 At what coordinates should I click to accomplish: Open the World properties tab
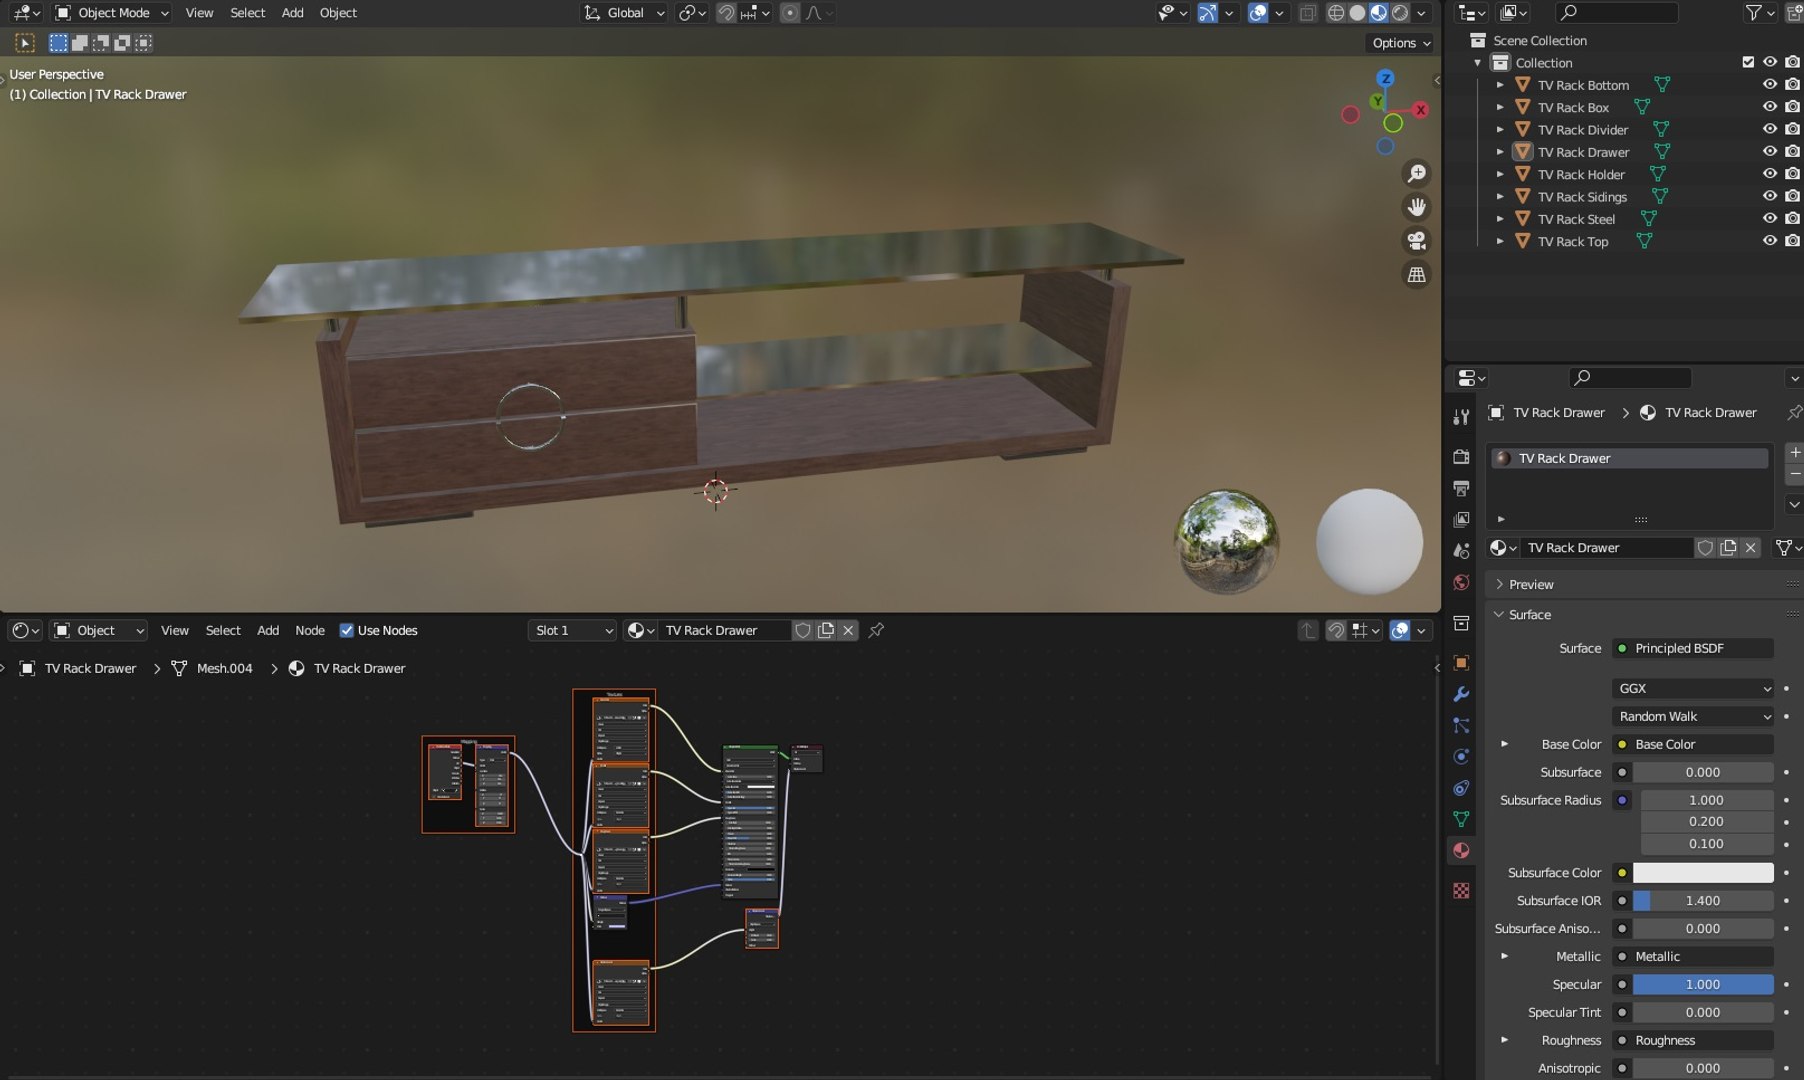1461,583
